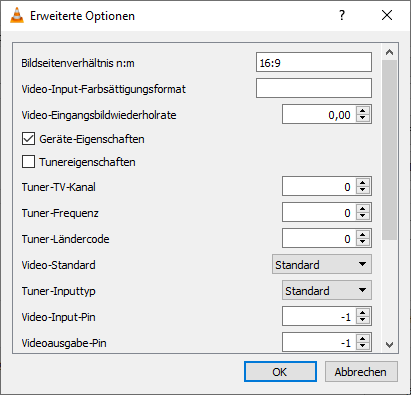This screenshot has width=411, height=395.
Task: Focus the Video-Input-Farbsättigungsformat text field
Action: click(x=314, y=88)
